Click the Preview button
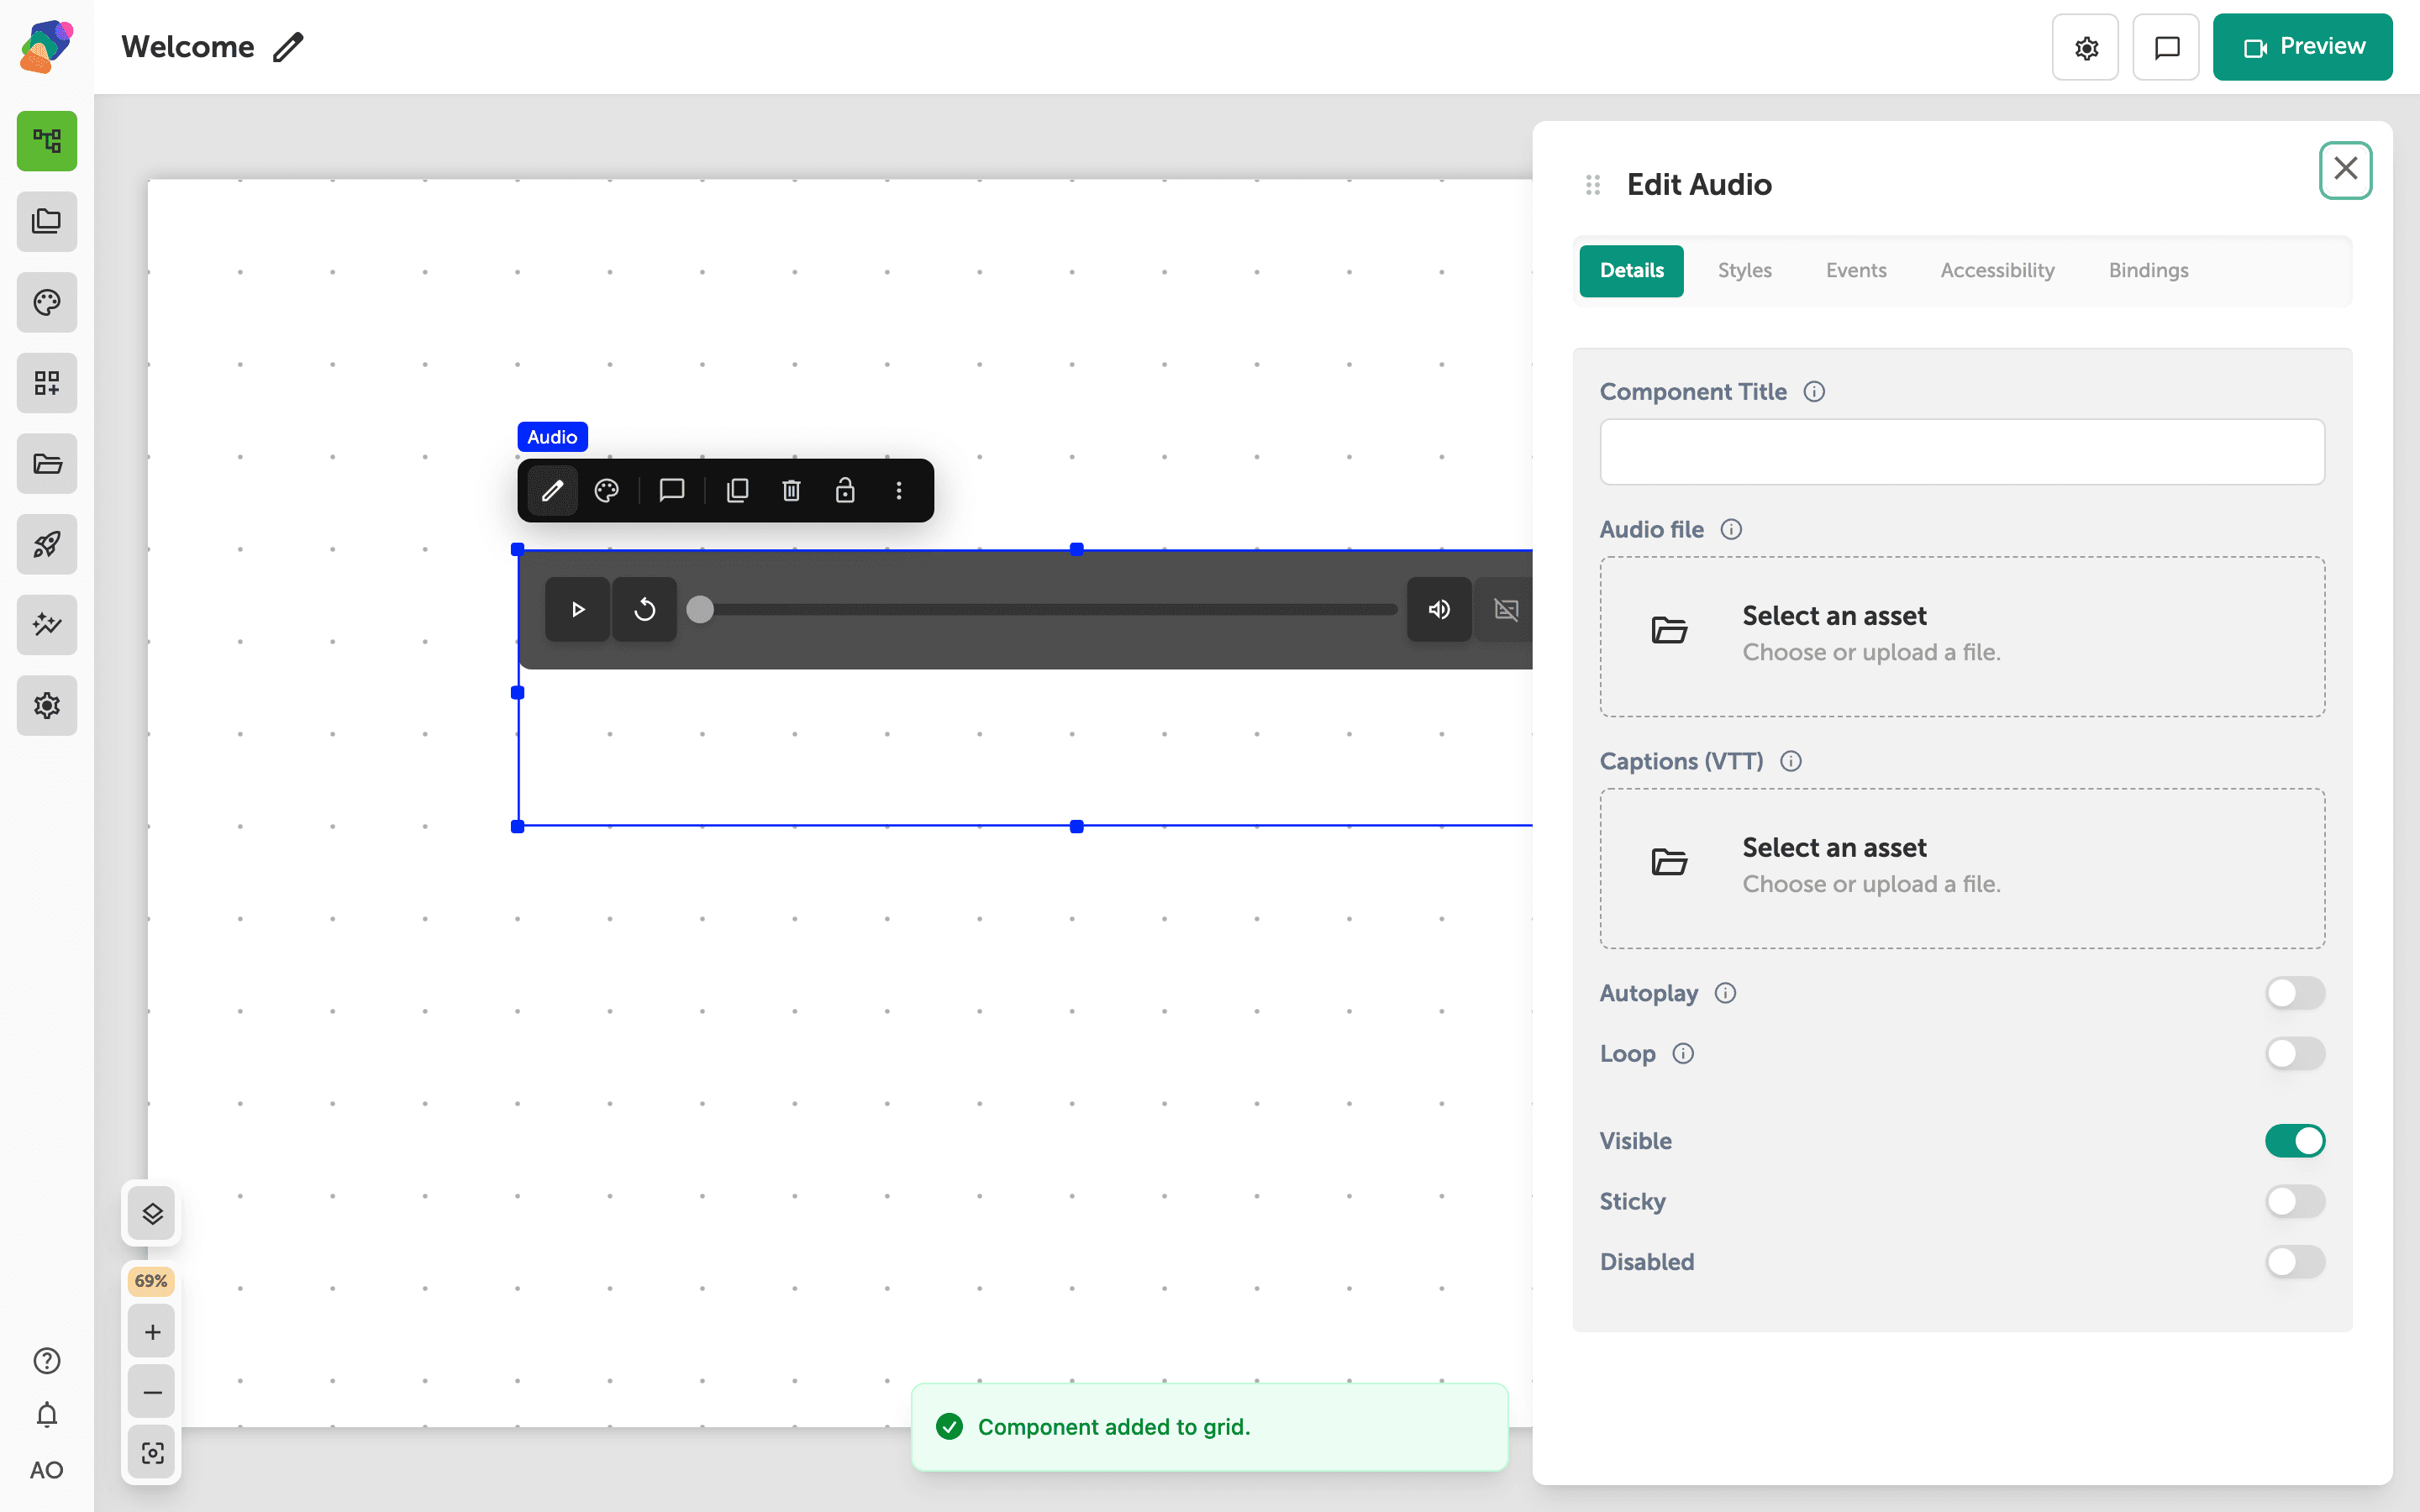The width and height of the screenshot is (2420, 1512). [x=2302, y=47]
